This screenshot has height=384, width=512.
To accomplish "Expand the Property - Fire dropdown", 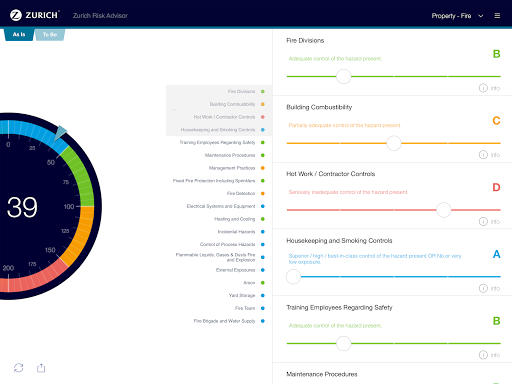I will (457, 16).
